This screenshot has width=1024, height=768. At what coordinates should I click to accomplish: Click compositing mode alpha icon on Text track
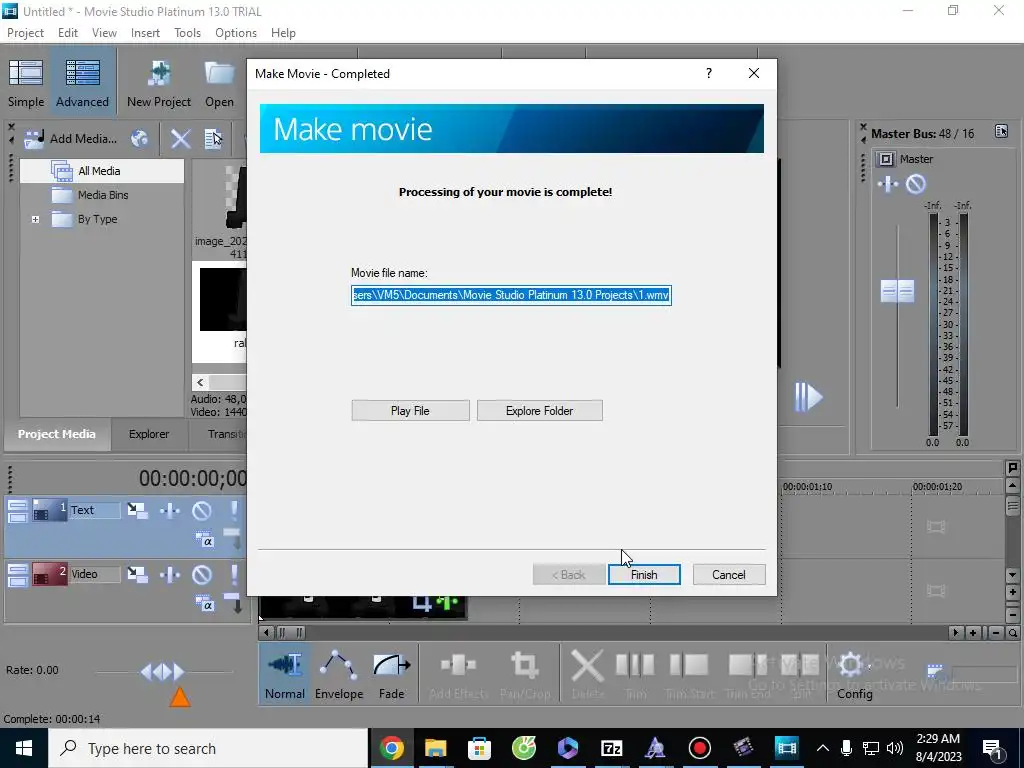[x=204, y=540]
